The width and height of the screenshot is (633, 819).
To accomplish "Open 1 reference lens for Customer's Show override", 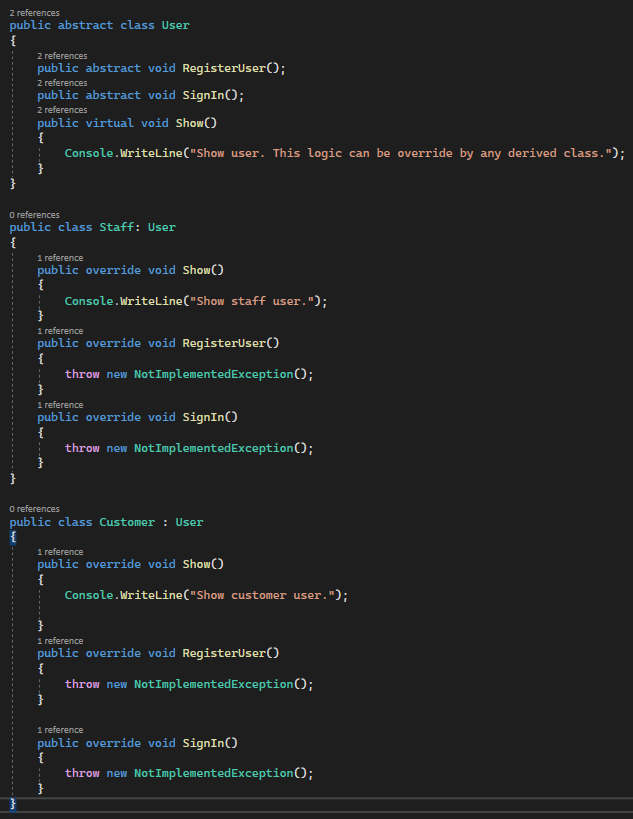I will (x=60, y=552).
